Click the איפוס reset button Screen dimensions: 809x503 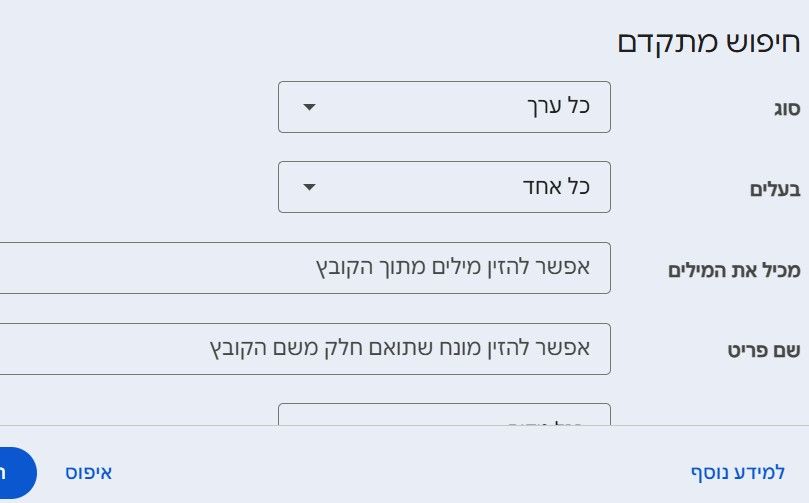tap(88, 473)
